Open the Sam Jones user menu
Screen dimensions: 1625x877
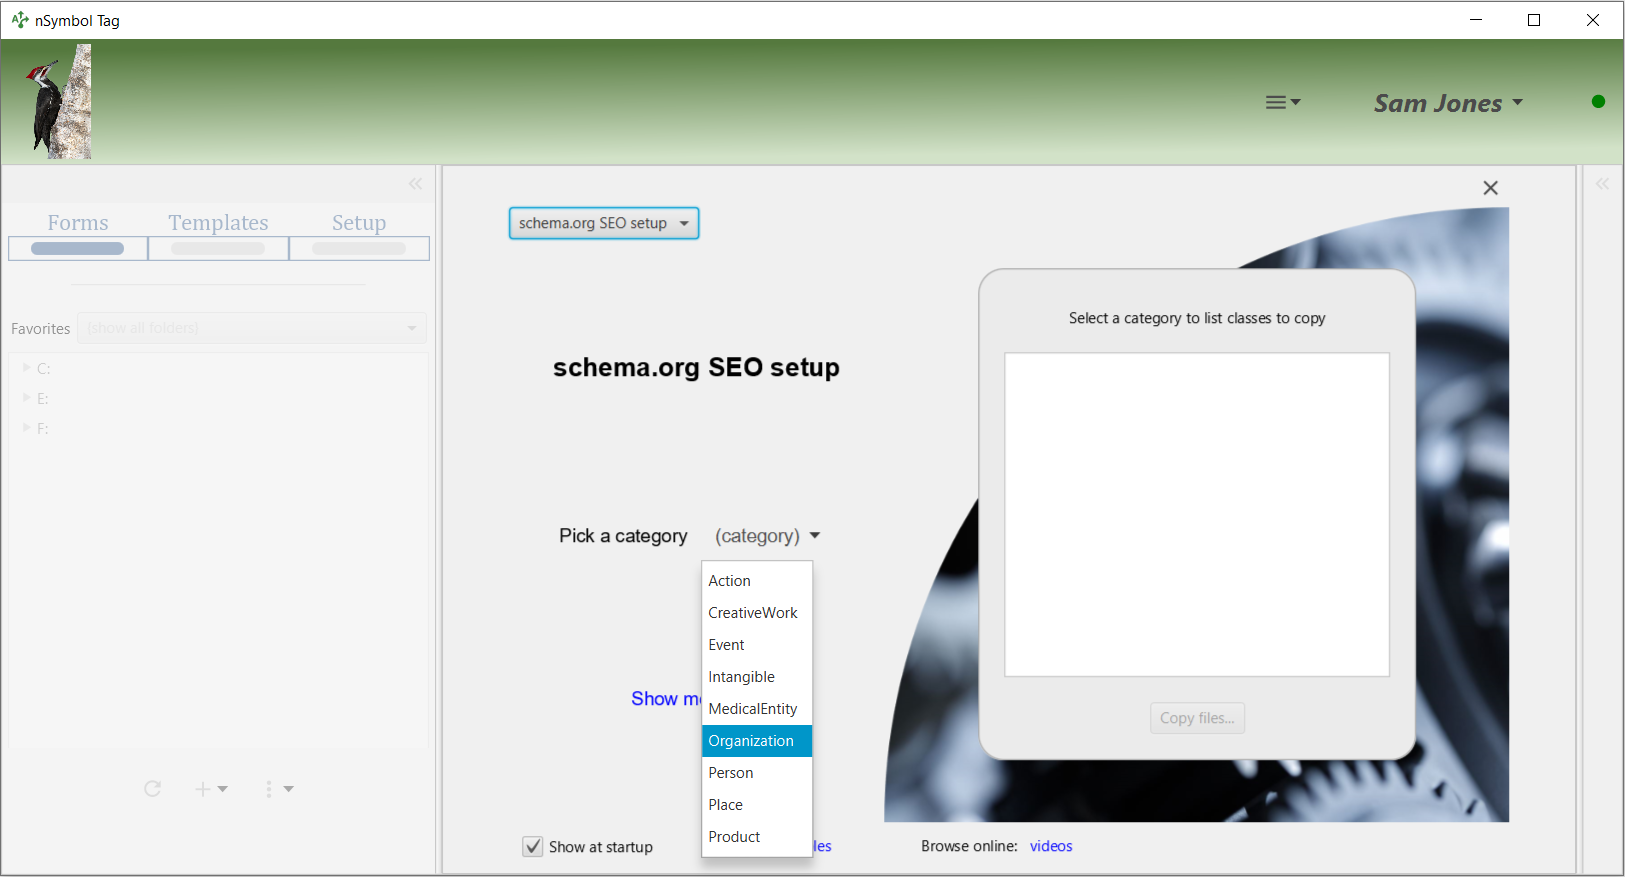(x=1448, y=103)
